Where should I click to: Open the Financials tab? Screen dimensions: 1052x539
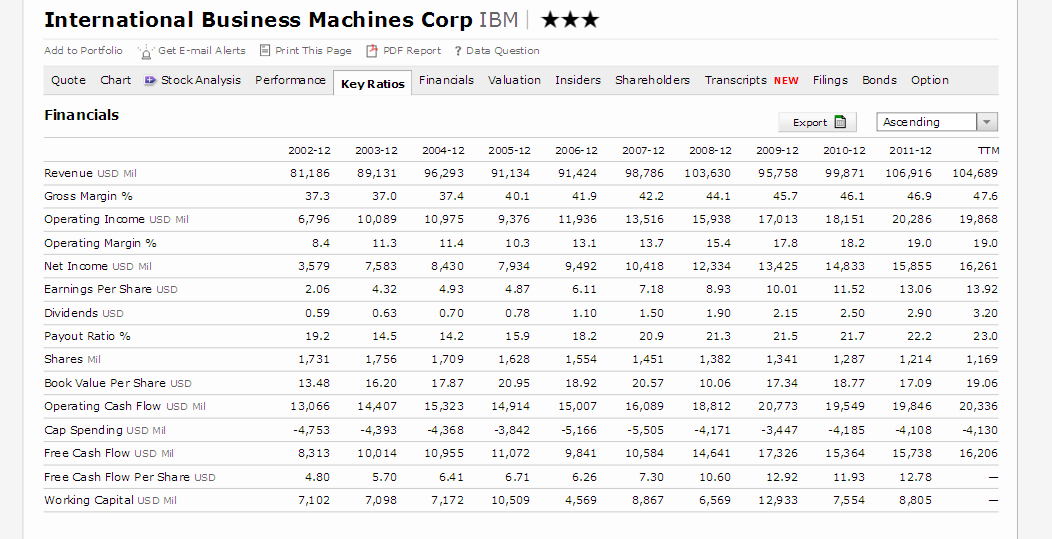446,80
